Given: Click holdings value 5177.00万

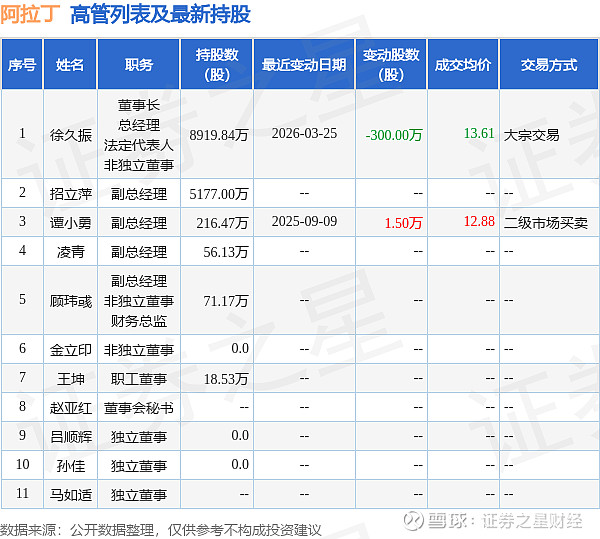Looking at the screenshot, I should 219,194.
